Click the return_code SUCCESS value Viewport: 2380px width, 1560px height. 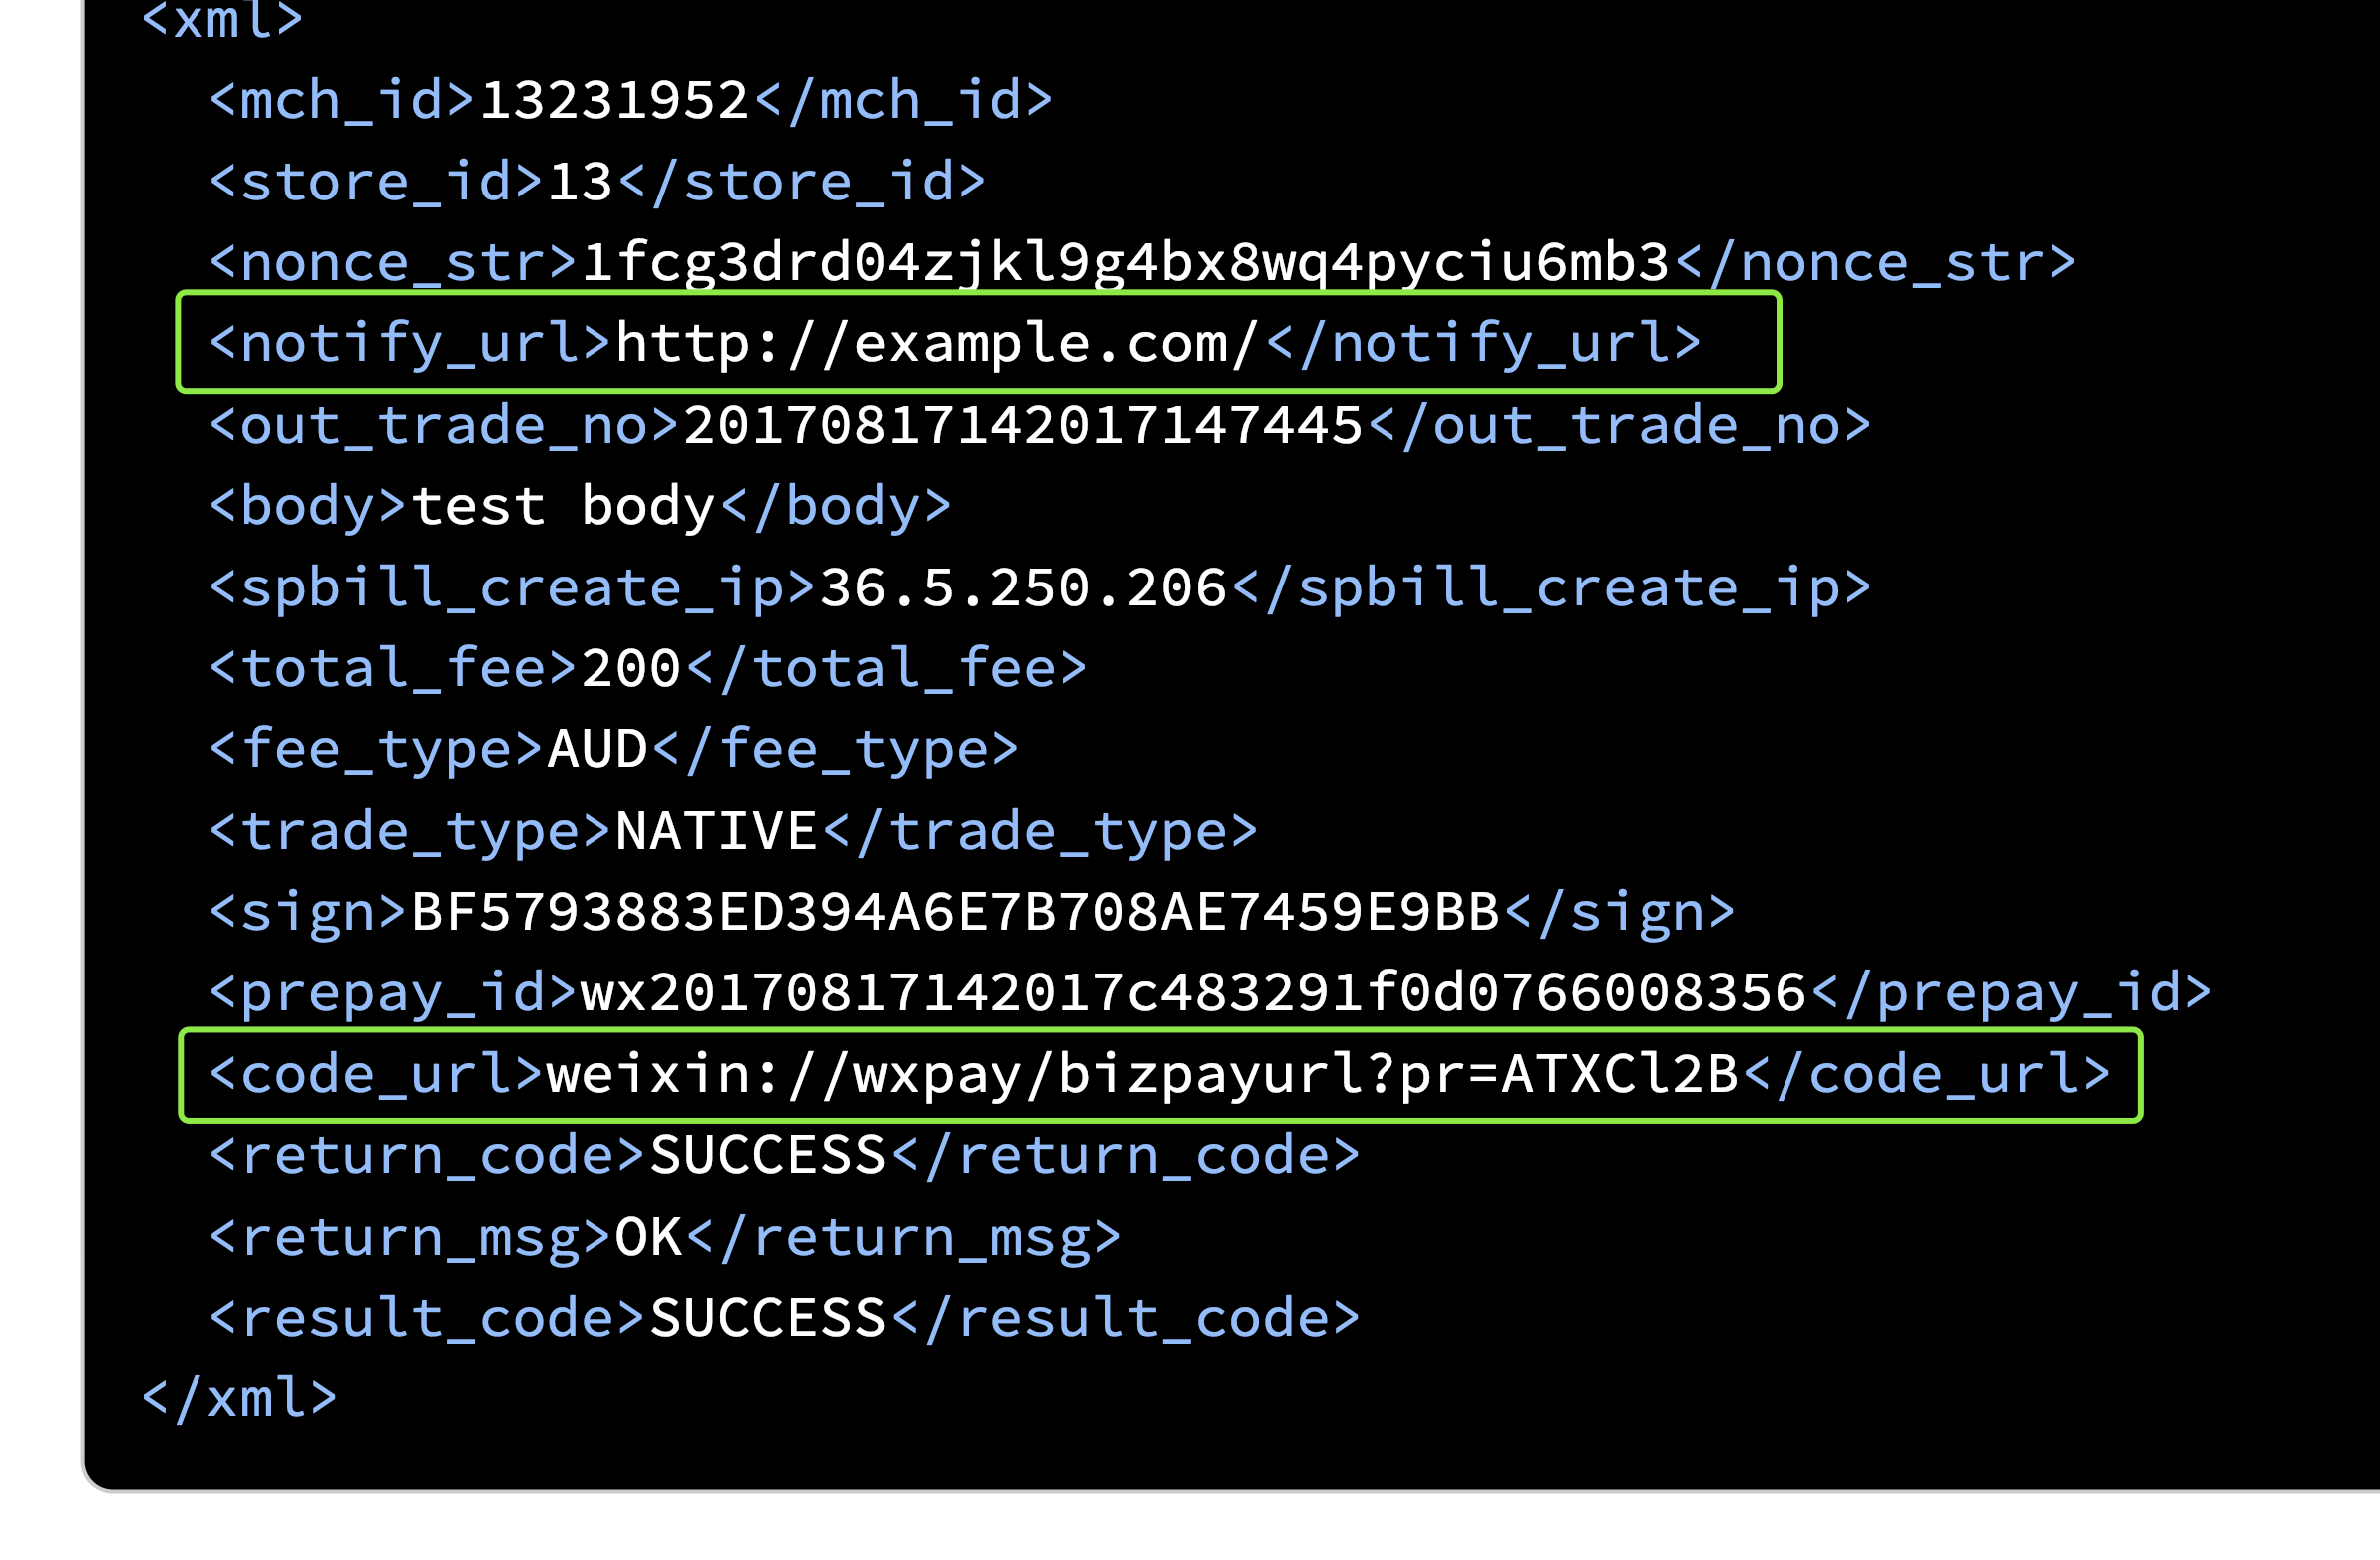(x=768, y=1156)
